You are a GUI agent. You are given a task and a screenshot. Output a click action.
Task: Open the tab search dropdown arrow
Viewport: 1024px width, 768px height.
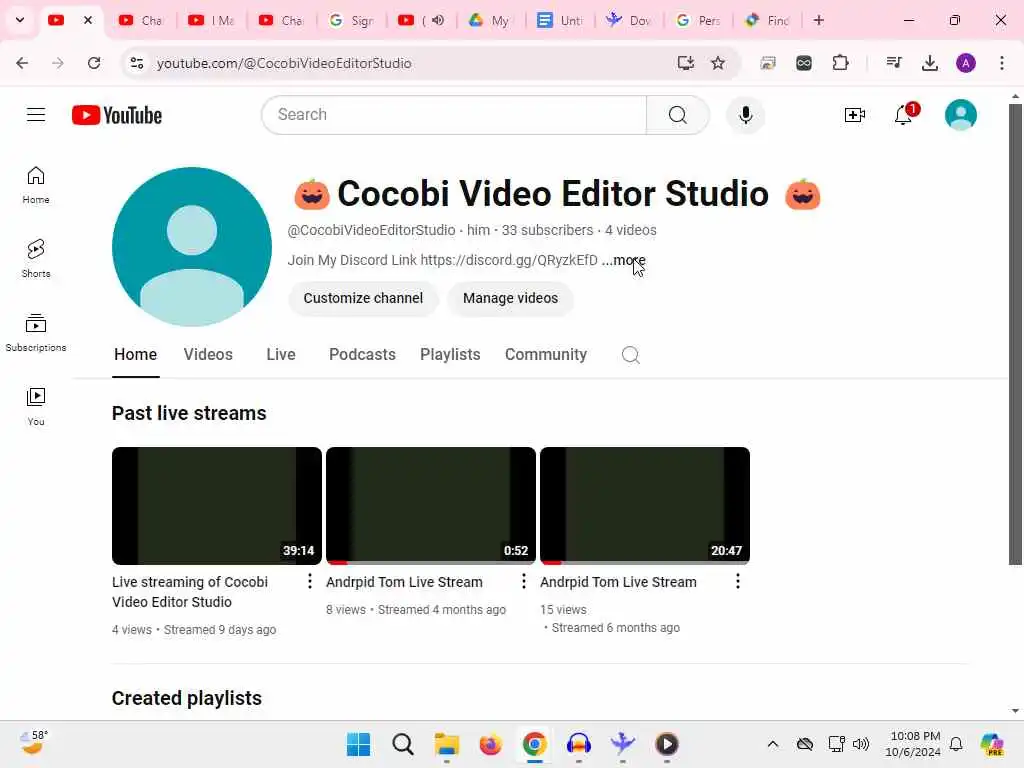(20, 20)
